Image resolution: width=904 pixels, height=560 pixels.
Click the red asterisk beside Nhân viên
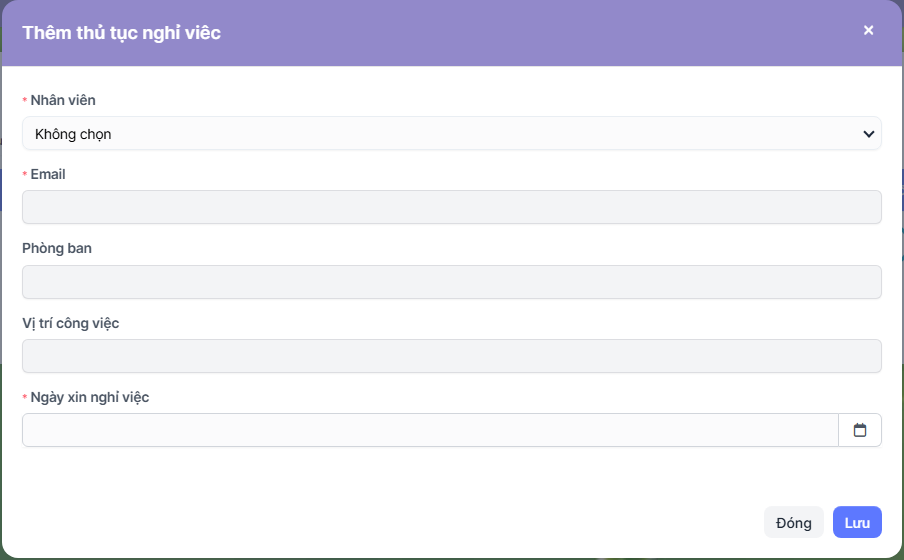coord(25,101)
